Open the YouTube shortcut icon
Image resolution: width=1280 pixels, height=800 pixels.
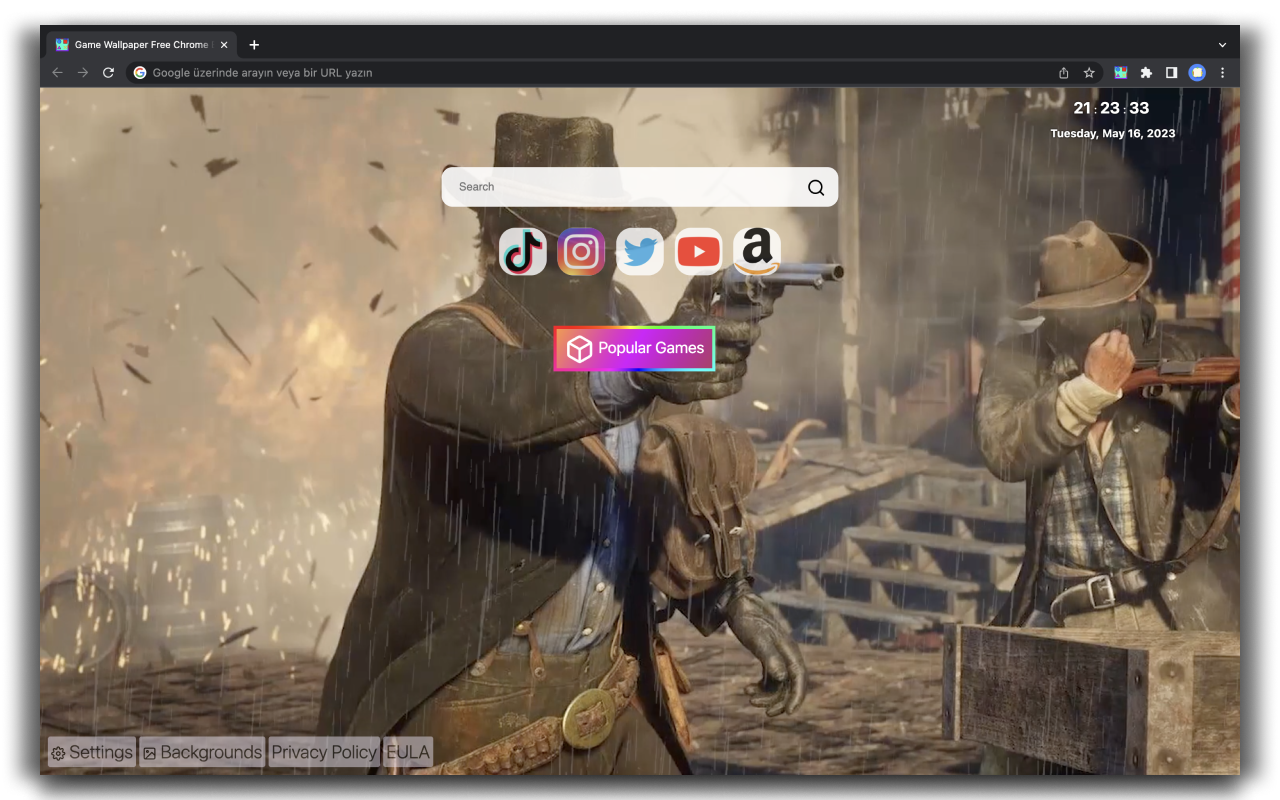[x=698, y=251]
